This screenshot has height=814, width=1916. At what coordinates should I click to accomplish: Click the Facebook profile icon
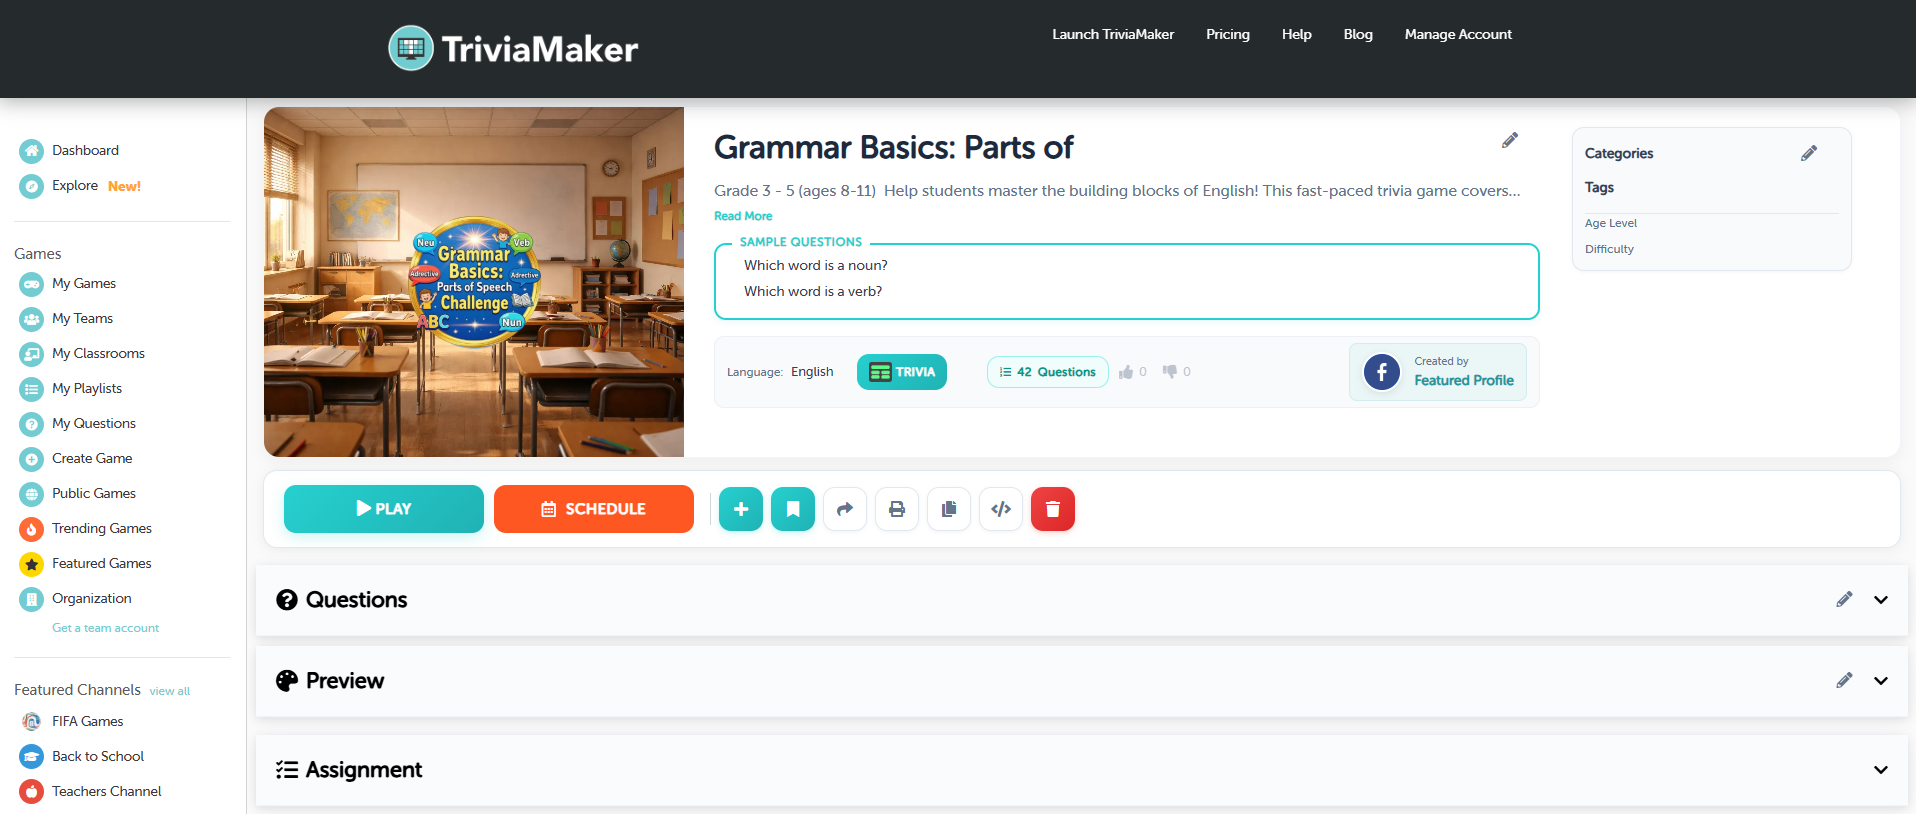tap(1382, 372)
